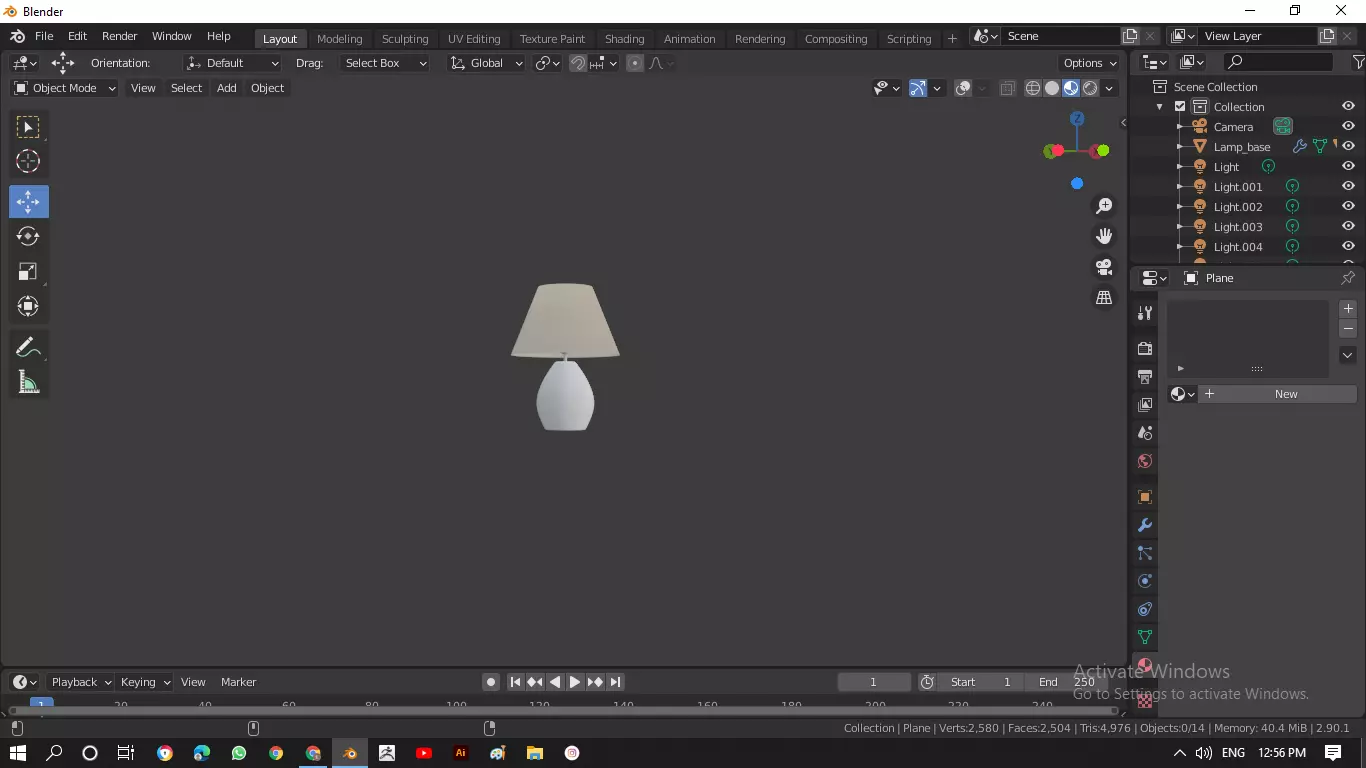This screenshot has height=768, width=1366.
Task: Hide Light.004 in the outliner
Action: pyautogui.click(x=1348, y=247)
